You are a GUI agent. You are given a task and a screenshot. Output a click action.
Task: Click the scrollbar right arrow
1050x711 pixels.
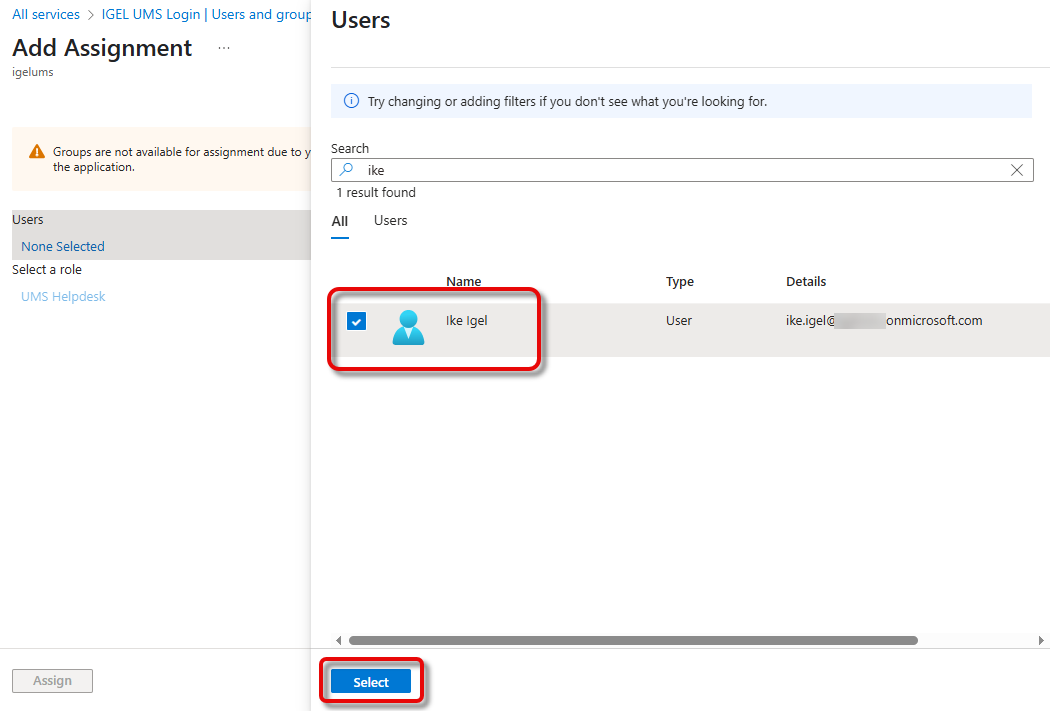tap(1042, 640)
